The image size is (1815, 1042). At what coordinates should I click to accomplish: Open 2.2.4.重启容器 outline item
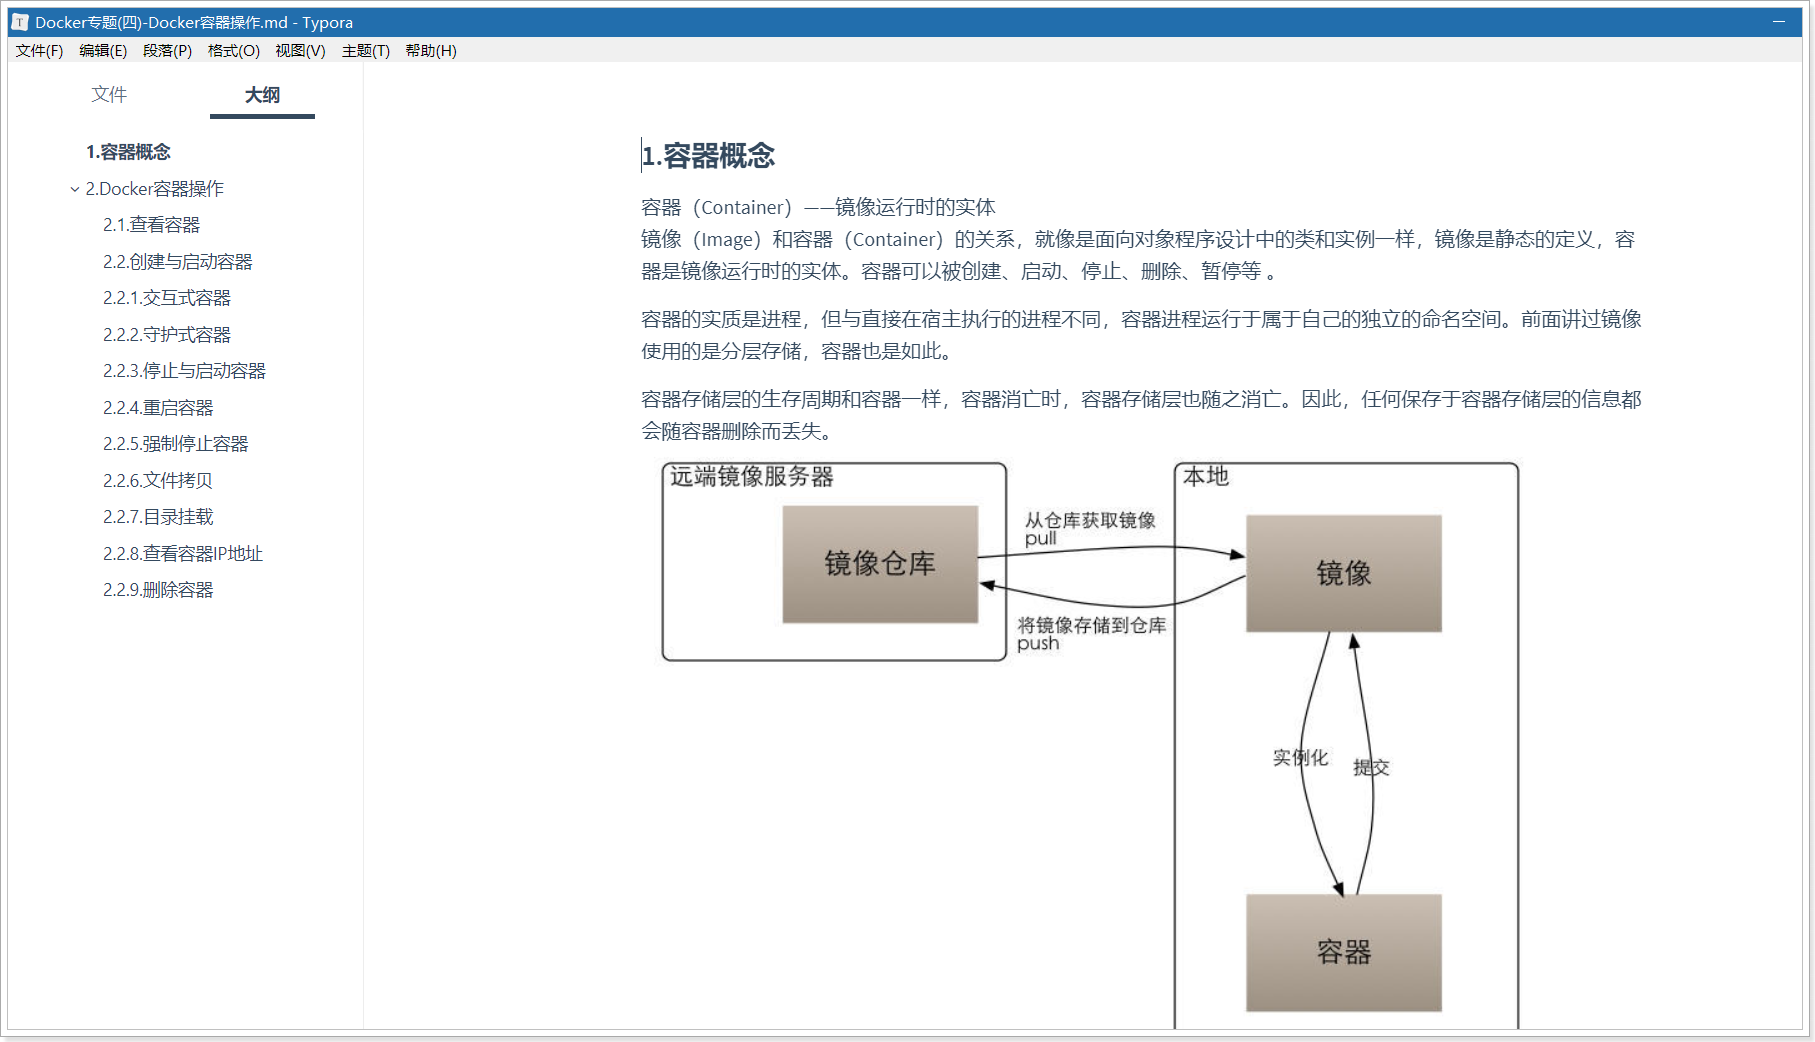pyautogui.click(x=158, y=408)
